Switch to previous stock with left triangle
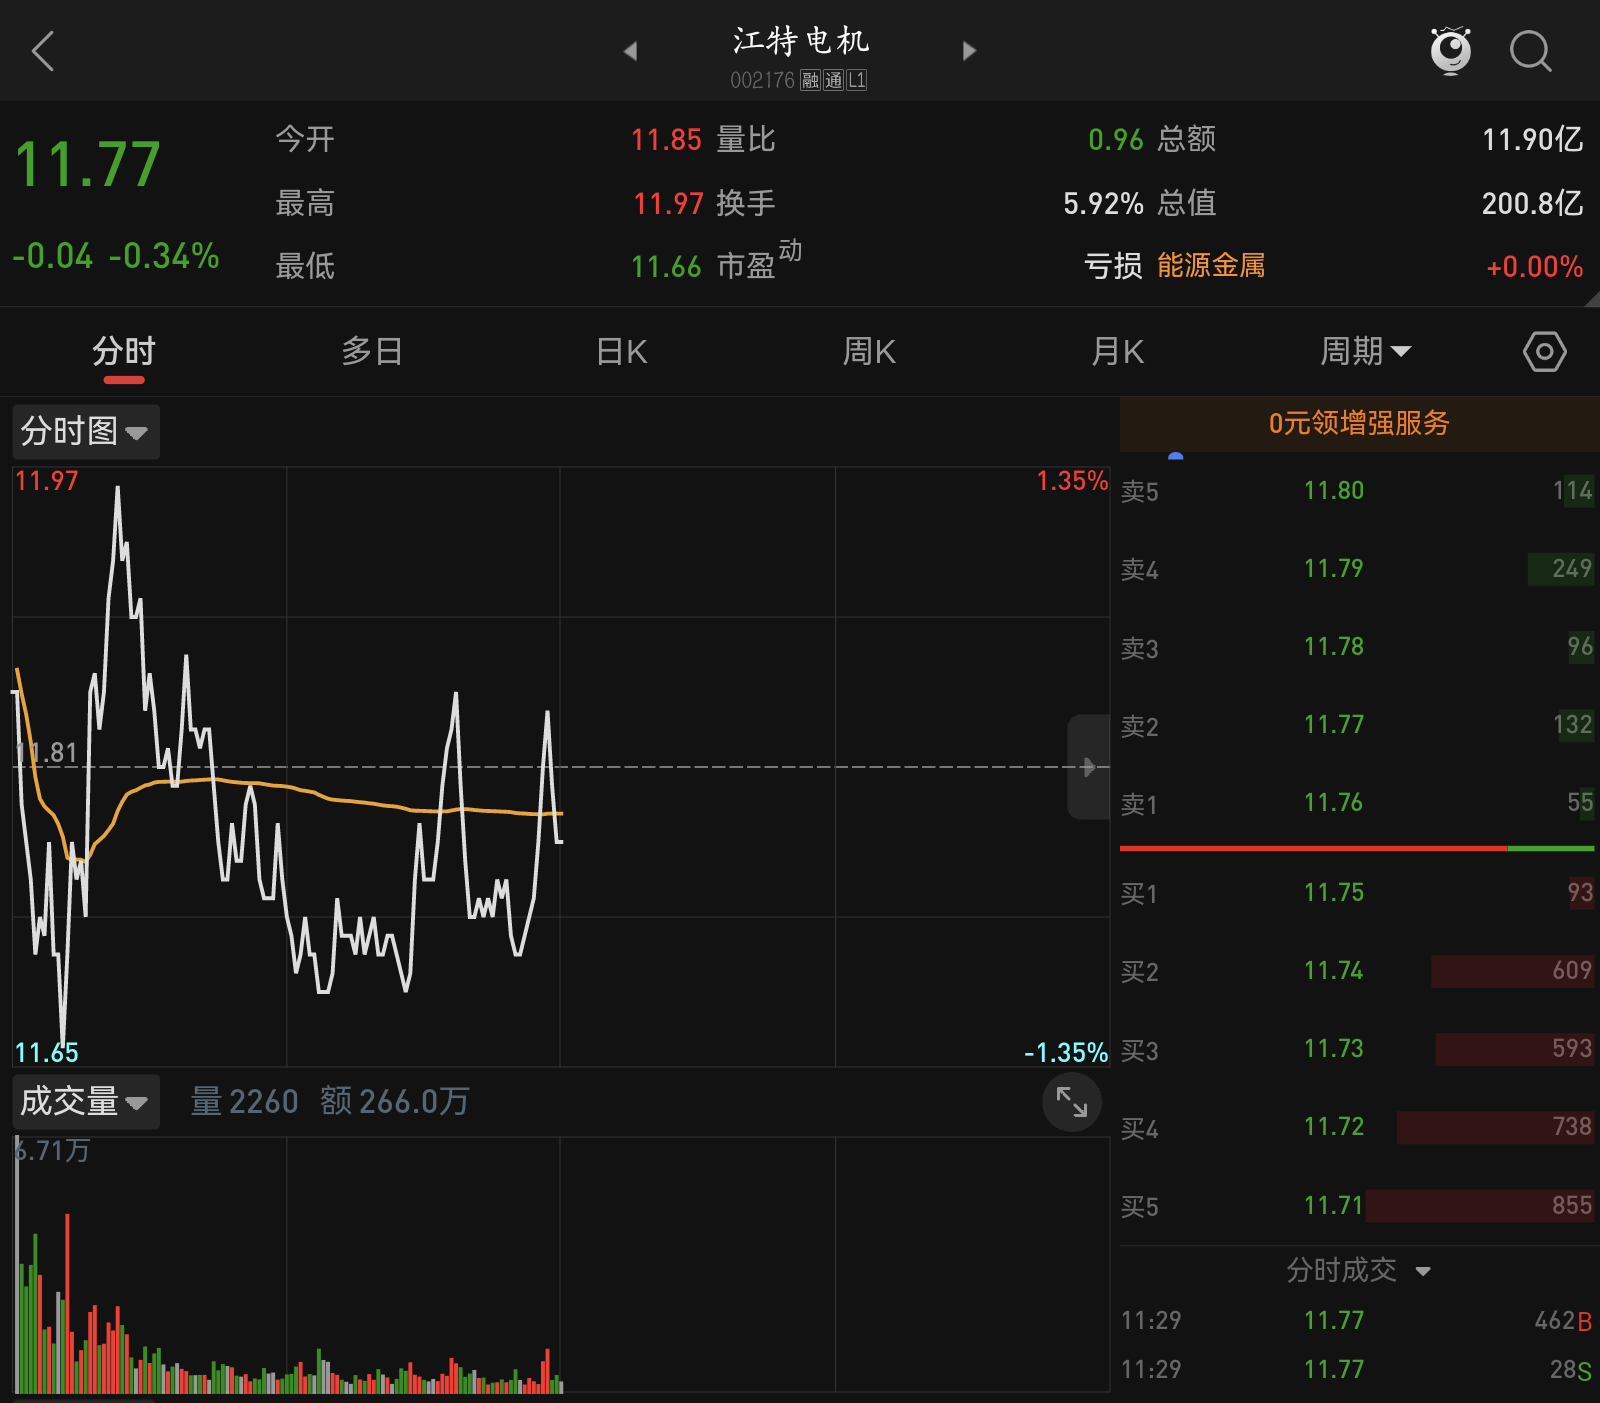 (x=630, y=51)
